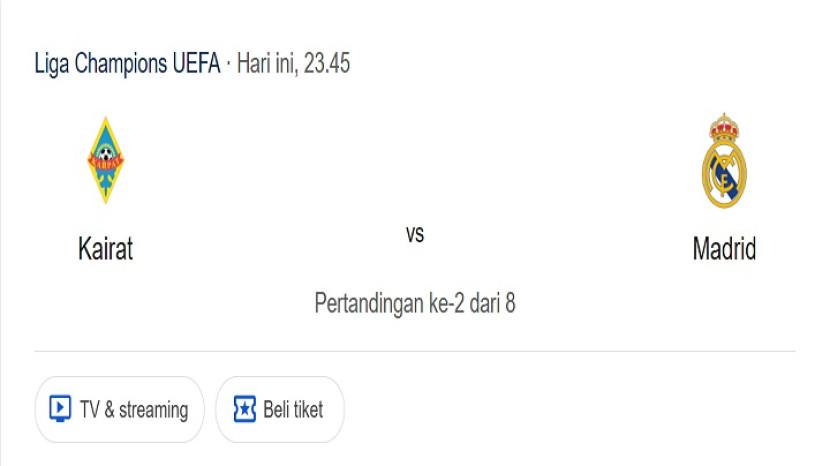
Task: Click the horizontal divider under match info
Action: coord(415,351)
